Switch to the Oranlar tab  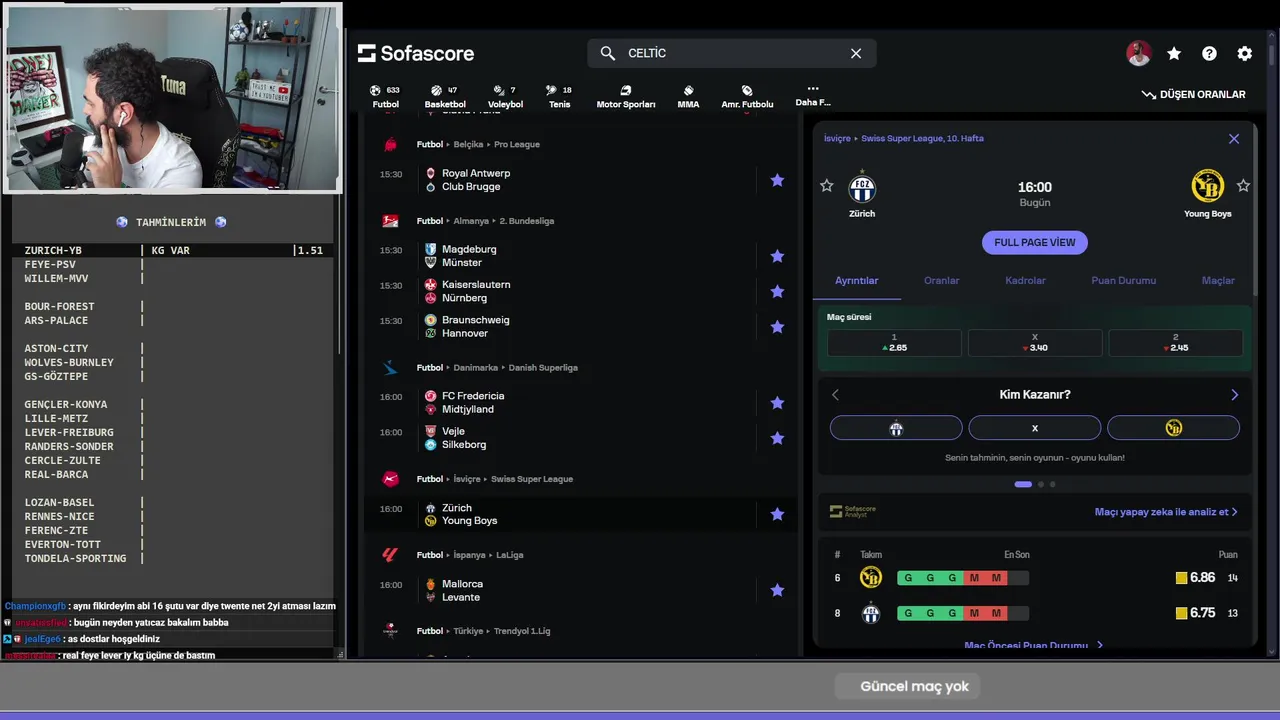(941, 281)
